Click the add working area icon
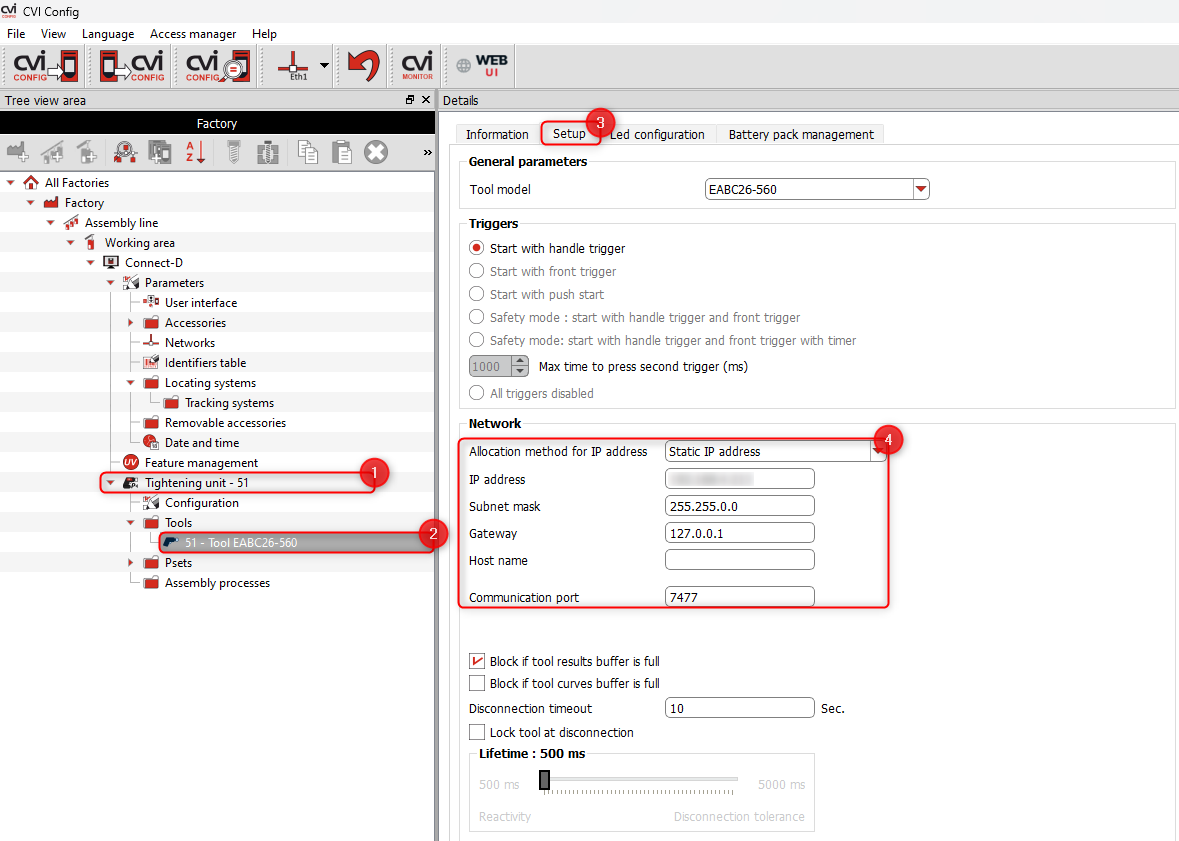 coord(87,152)
